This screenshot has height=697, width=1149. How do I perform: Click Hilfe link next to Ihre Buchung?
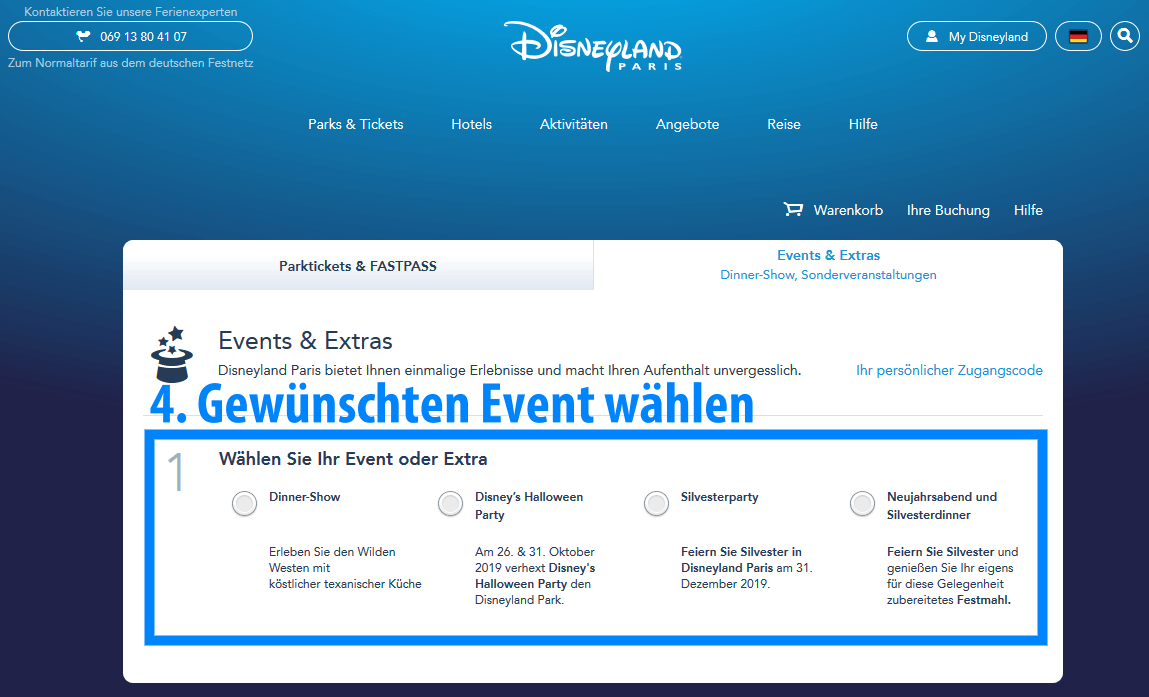(1028, 210)
